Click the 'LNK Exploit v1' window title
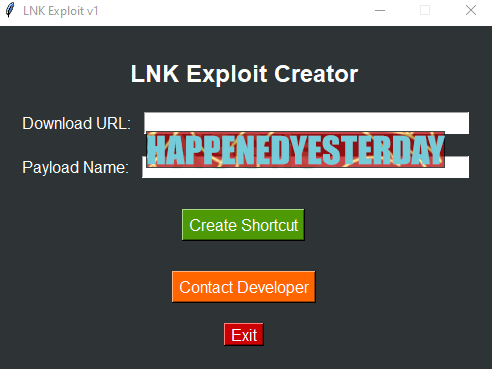Viewport: 492px width, 369px height. 61,11
